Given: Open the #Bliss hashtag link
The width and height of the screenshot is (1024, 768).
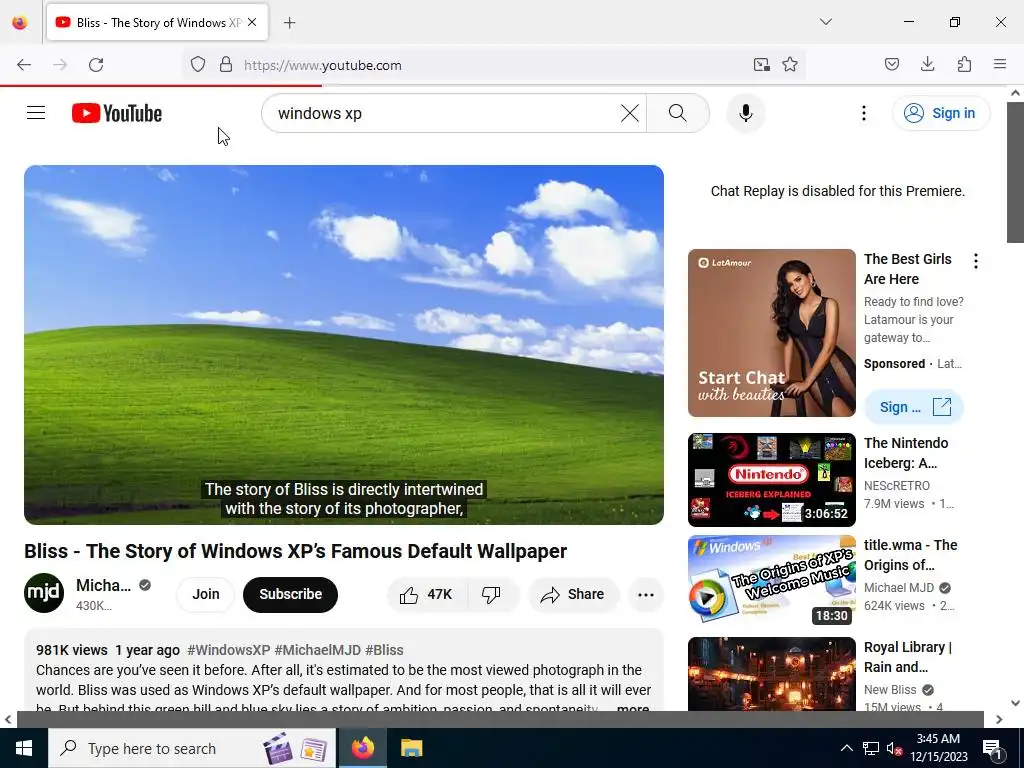Looking at the screenshot, I should point(384,650).
